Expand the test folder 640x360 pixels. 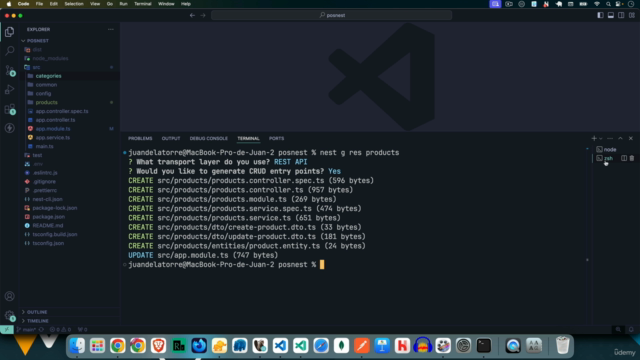coord(37,155)
